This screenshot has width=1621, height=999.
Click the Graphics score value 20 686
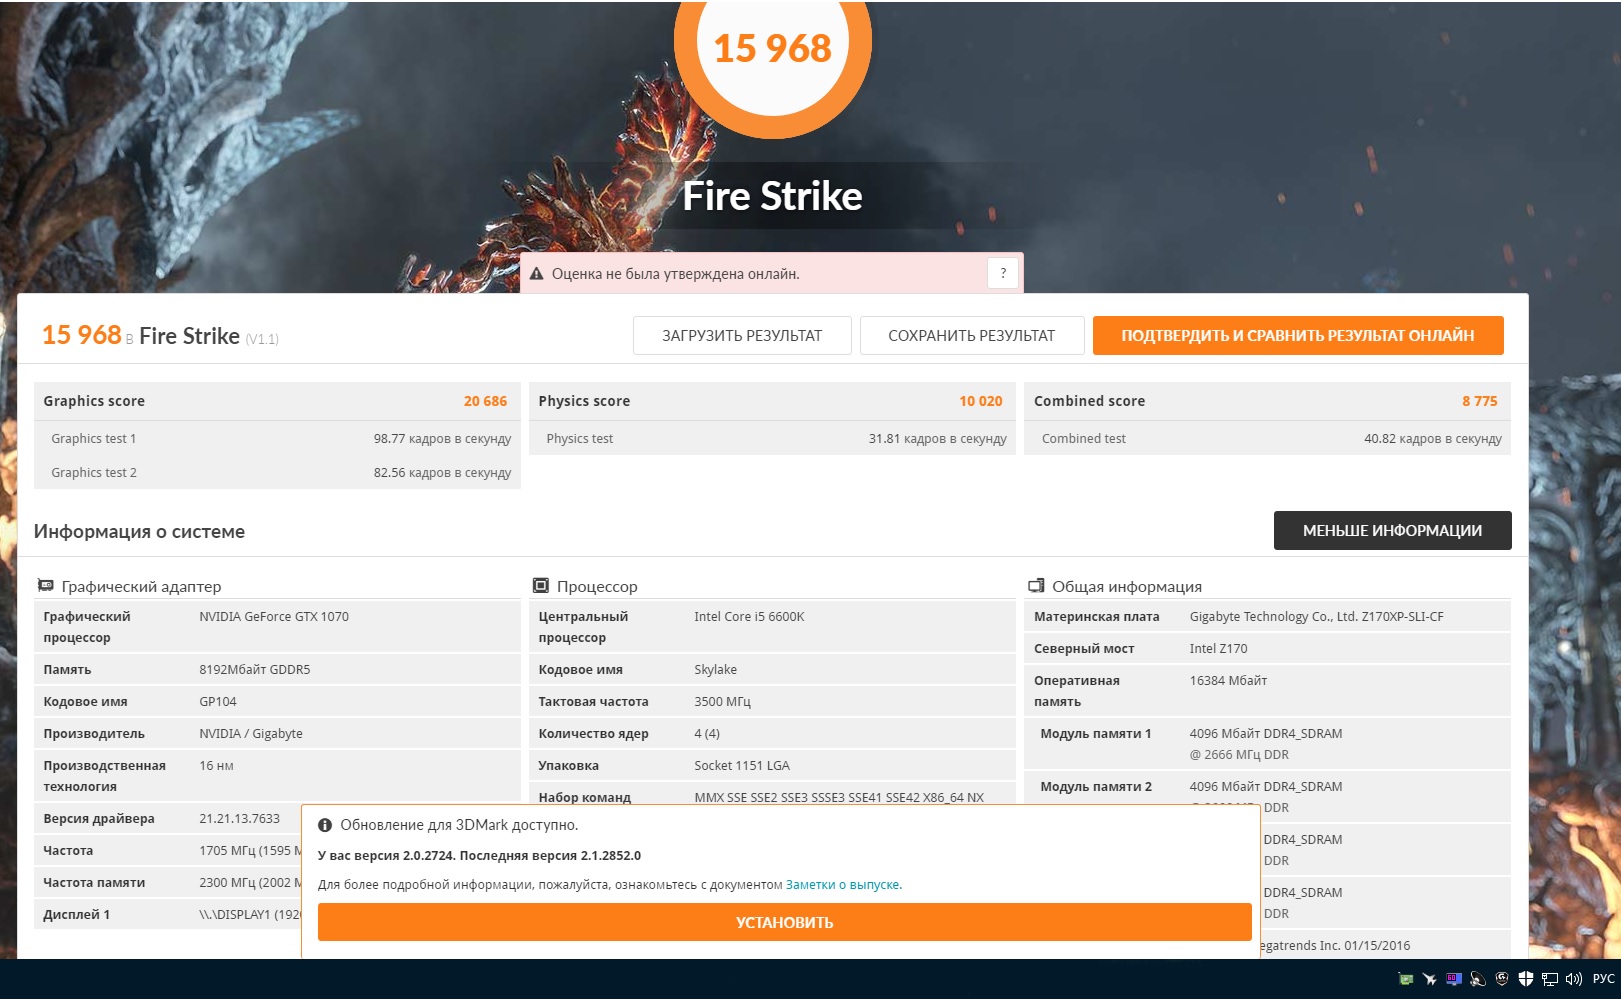(x=485, y=401)
